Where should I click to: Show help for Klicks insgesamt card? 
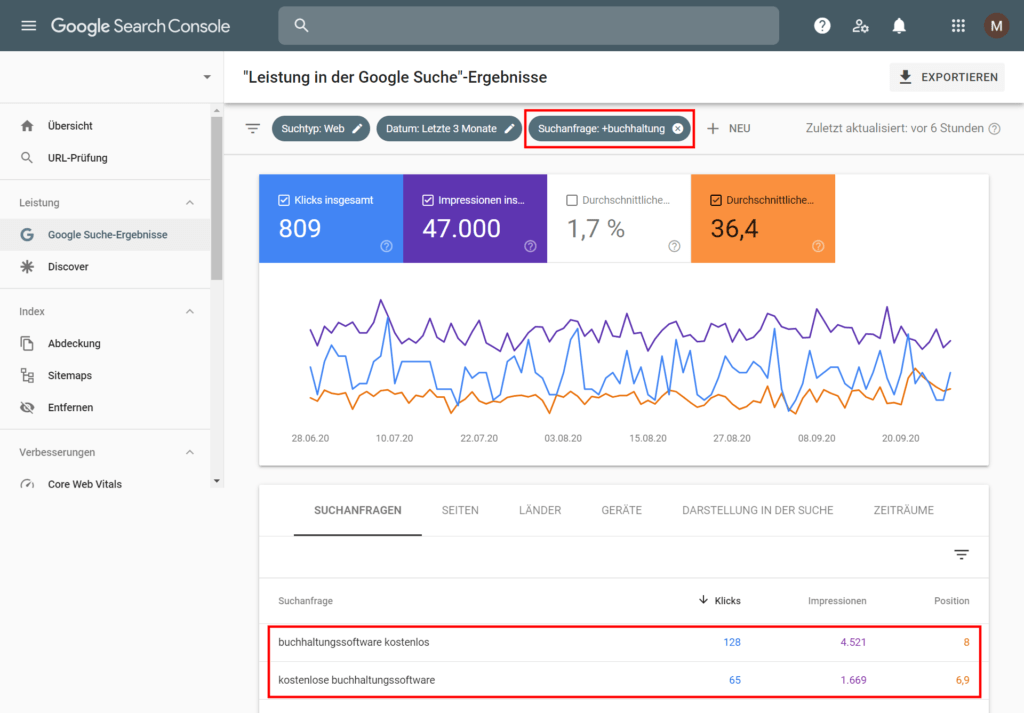[x=387, y=246]
